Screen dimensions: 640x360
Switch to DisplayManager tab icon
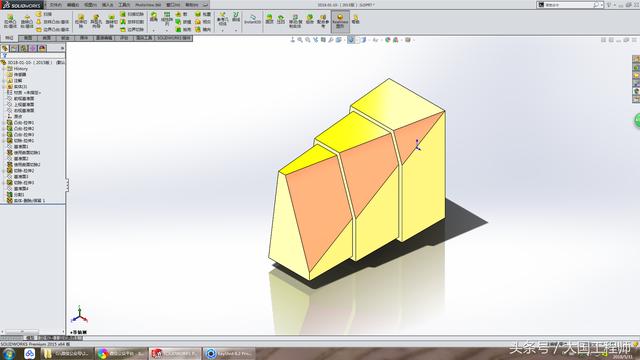42,48
